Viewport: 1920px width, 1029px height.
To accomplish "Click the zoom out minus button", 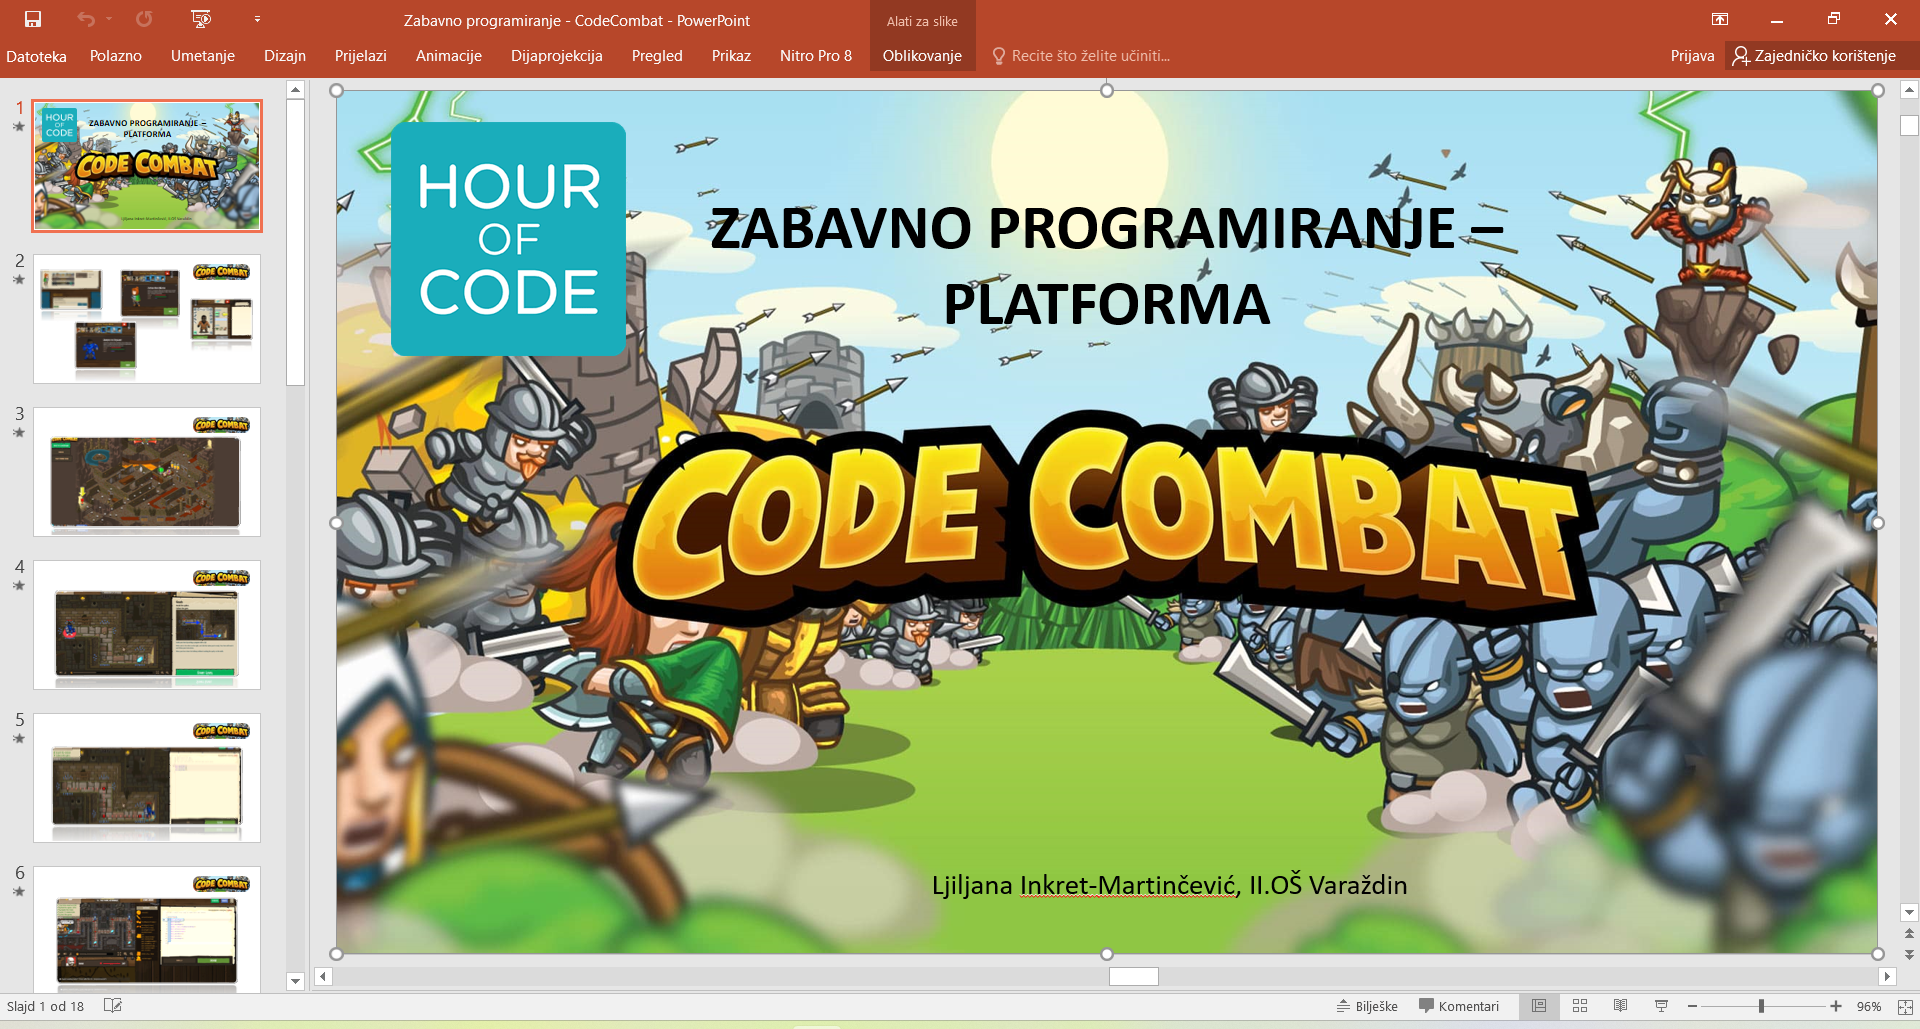I will click(1692, 1006).
